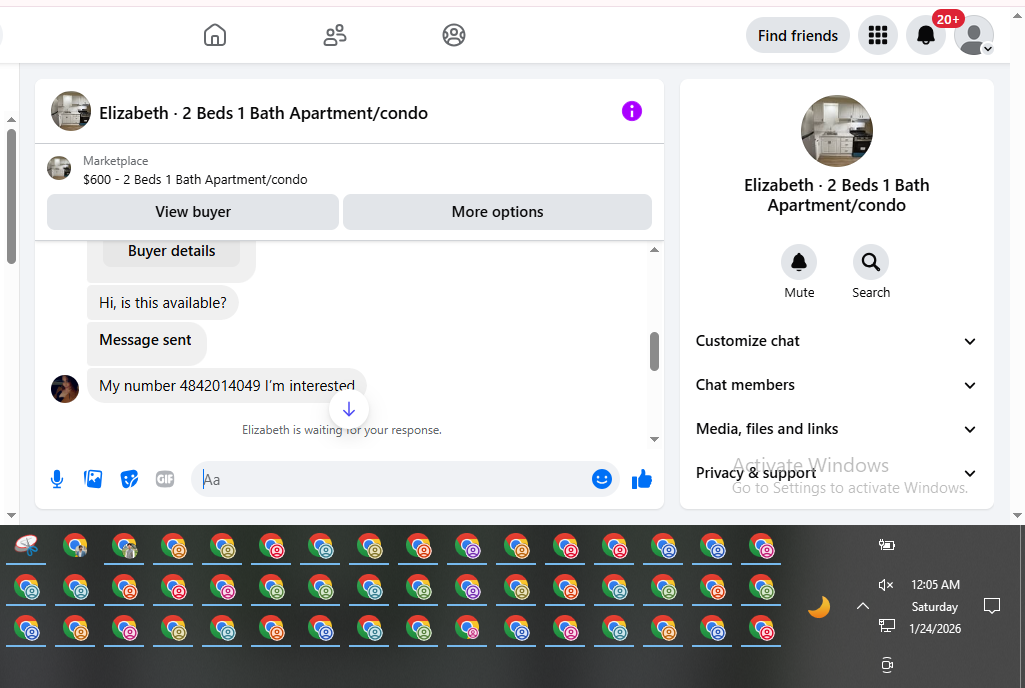This screenshot has width=1025, height=688.
Task: Jump to latest message down-arrow button
Action: coord(349,409)
